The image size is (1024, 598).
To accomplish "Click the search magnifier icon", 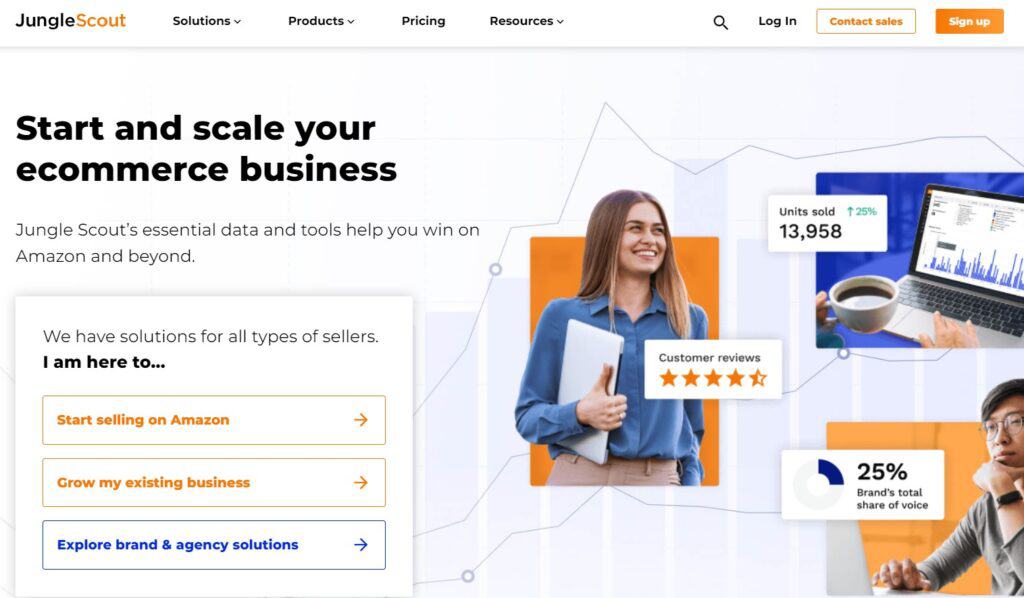I will point(720,22).
